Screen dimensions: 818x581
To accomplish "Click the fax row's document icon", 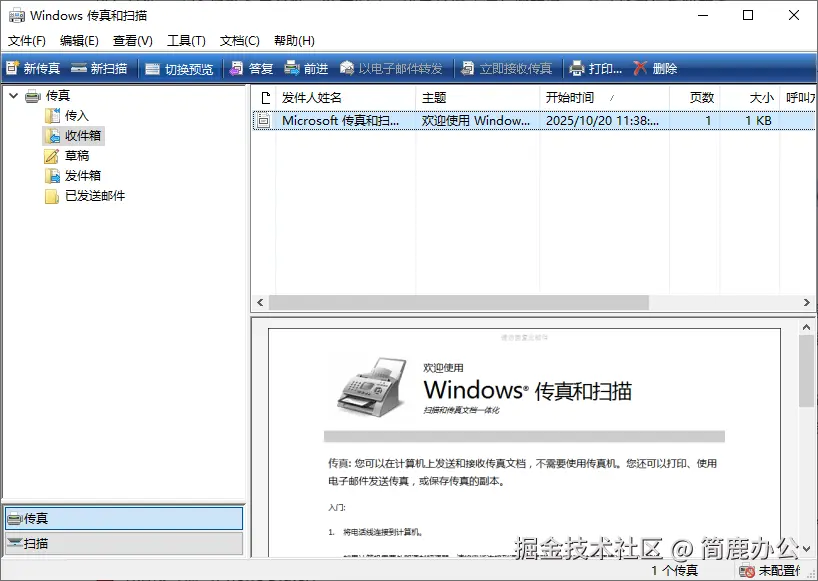I will [264, 120].
